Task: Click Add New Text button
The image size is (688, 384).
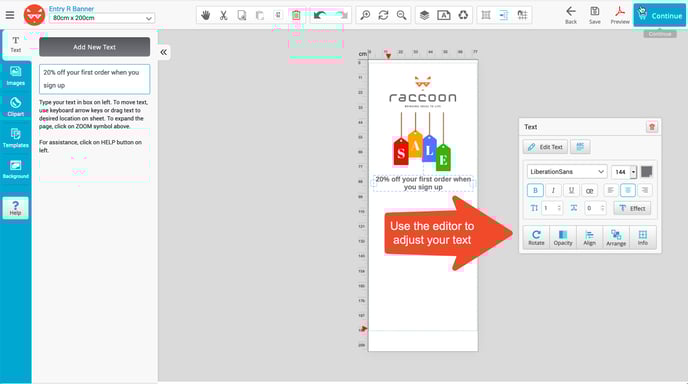Action: pos(94,47)
